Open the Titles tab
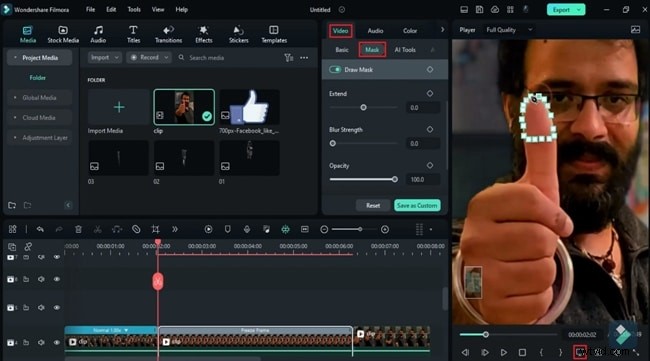This screenshot has height=361, width=650. pyautogui.click(x=133, y=34)
